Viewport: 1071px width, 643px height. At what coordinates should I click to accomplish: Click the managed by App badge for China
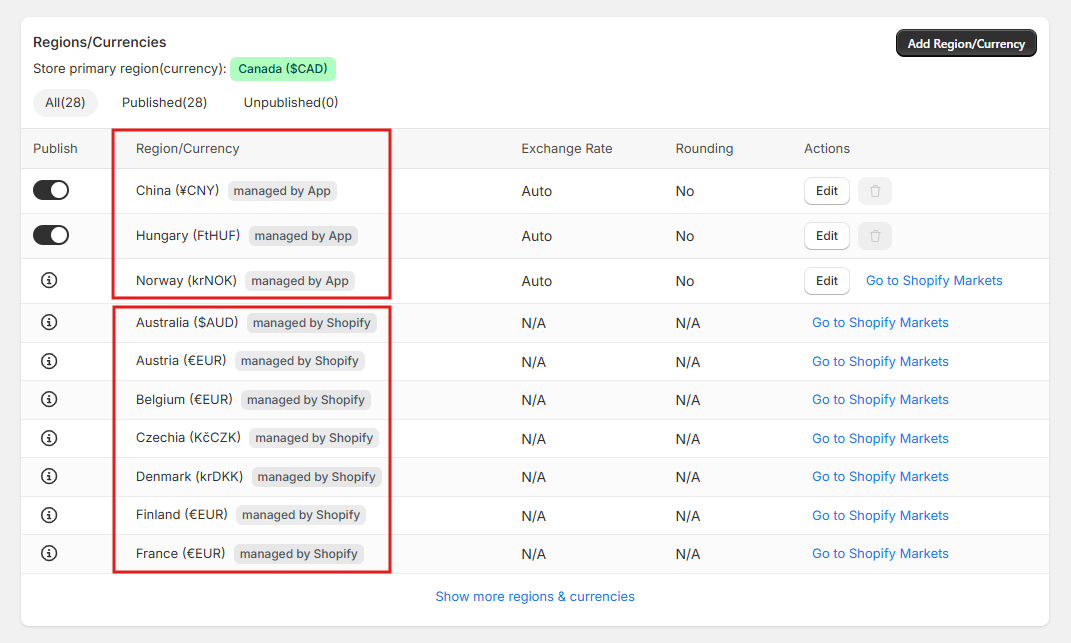tap(282, 191)
